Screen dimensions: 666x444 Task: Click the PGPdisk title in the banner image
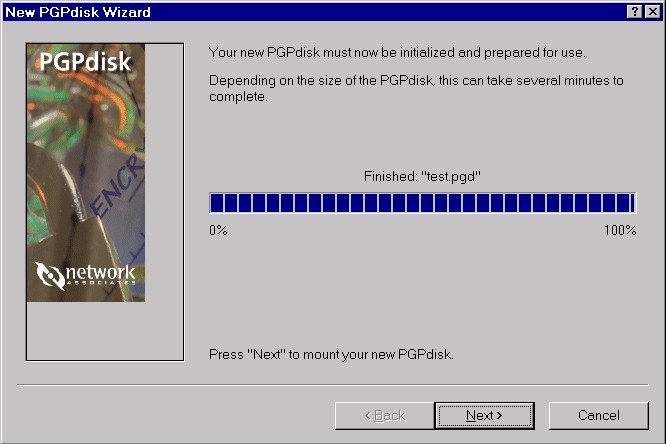click(85, 62)
